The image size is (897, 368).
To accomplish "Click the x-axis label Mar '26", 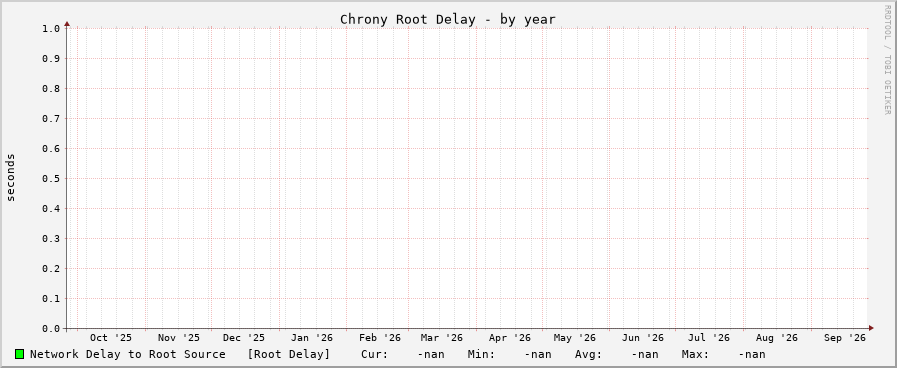I will [442, 338].
